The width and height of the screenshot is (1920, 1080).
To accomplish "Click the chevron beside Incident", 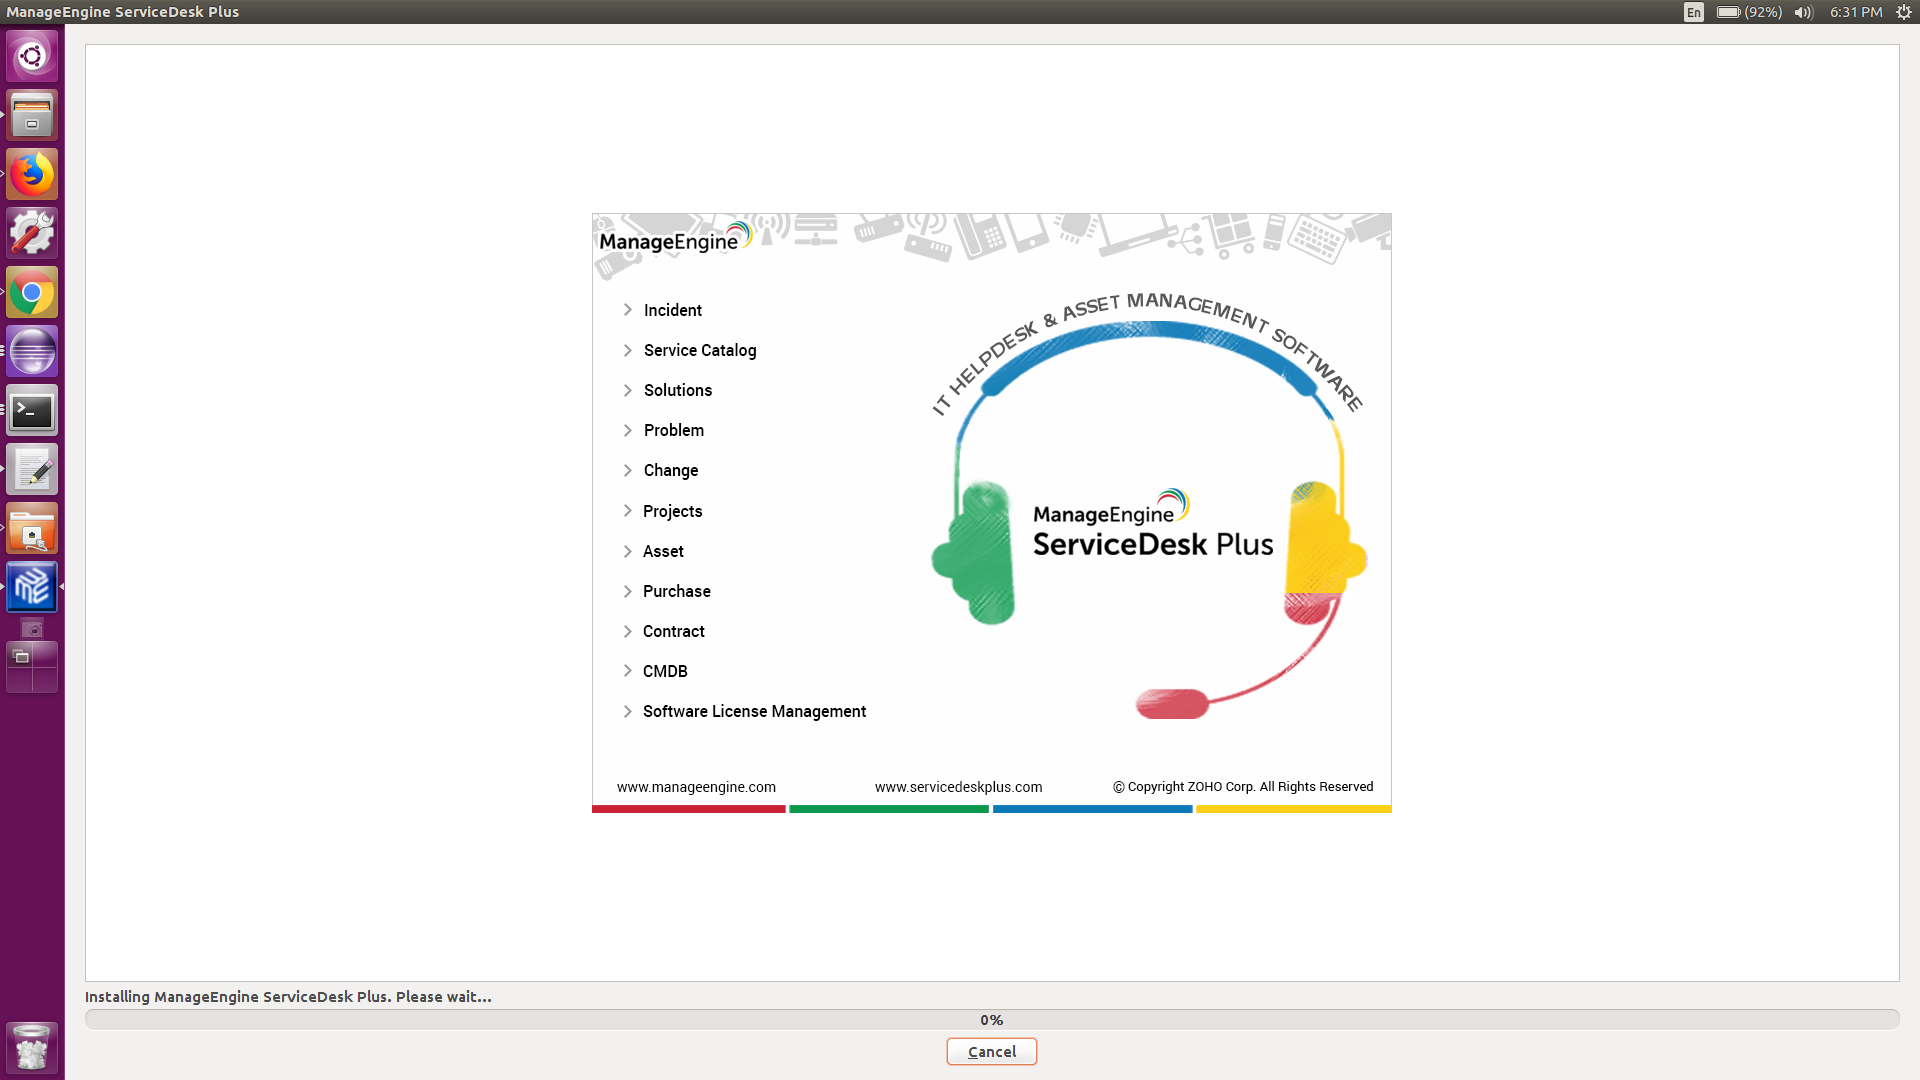I will (x=628, y=310).
